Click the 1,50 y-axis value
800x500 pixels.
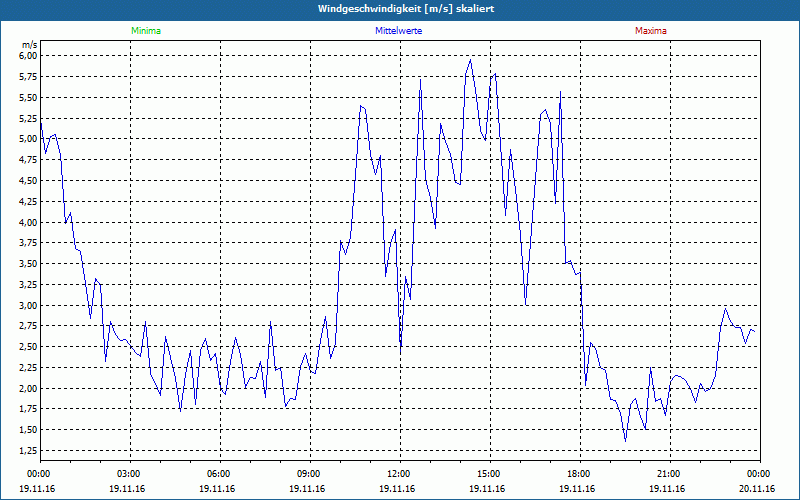[x=29, y=430]
